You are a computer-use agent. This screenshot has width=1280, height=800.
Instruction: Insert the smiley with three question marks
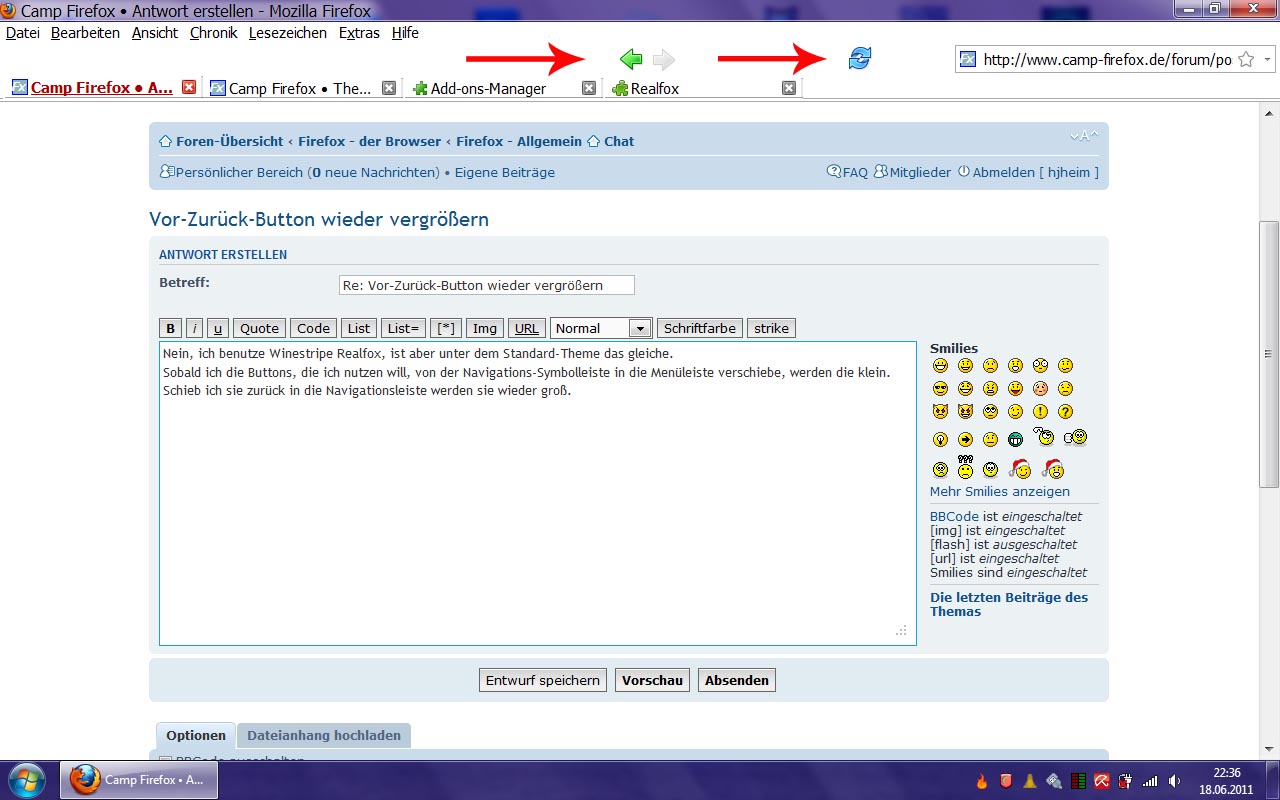(x=965, y=466)
